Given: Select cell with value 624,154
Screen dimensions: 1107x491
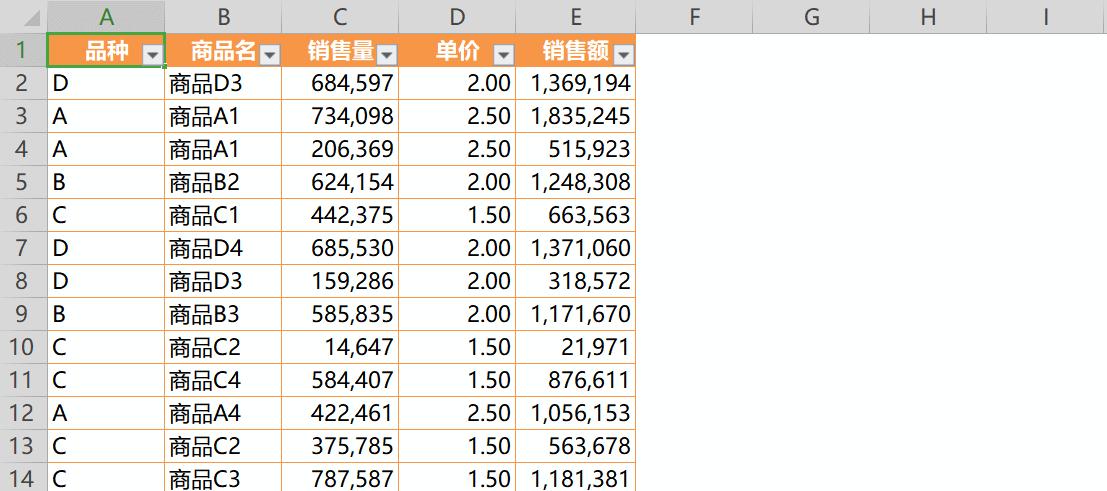Looking at the screenshot, I should [x=340, y=182].
